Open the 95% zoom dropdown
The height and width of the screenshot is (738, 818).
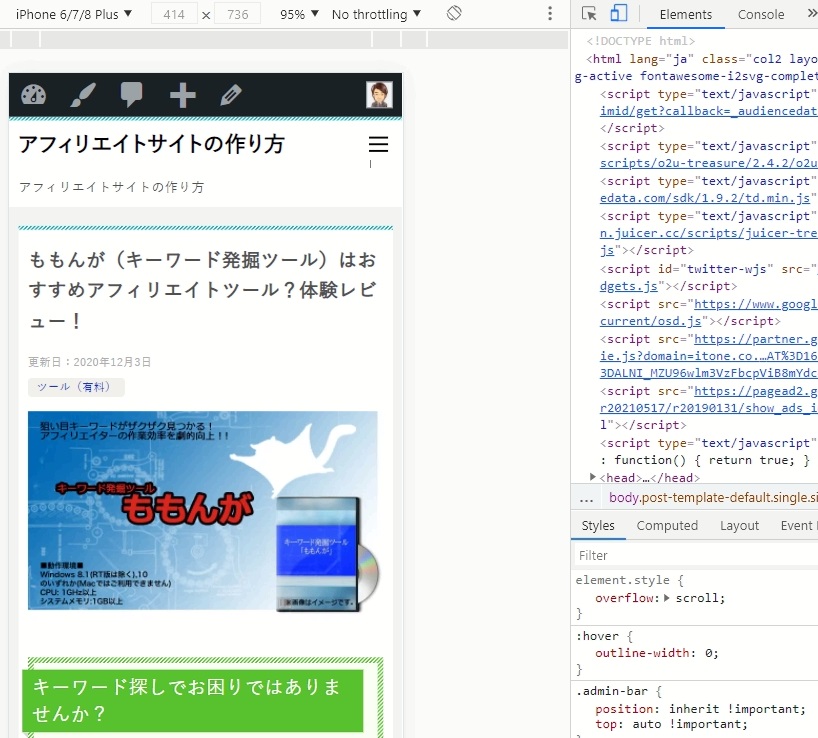tap(299, 14)
